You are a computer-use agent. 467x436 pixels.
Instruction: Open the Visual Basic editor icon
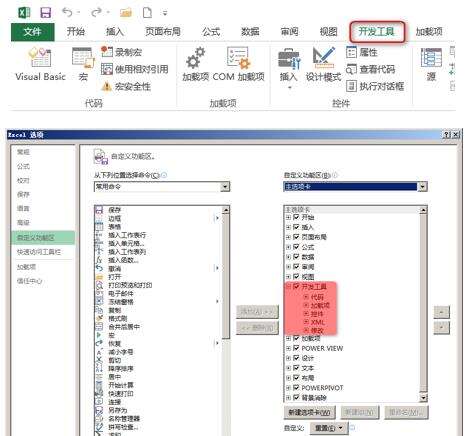[40, 57]
